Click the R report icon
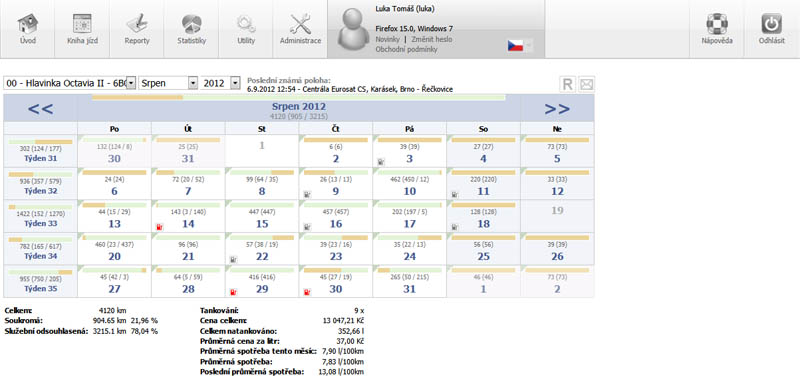The image size is (800, 379). click(567, 84)
